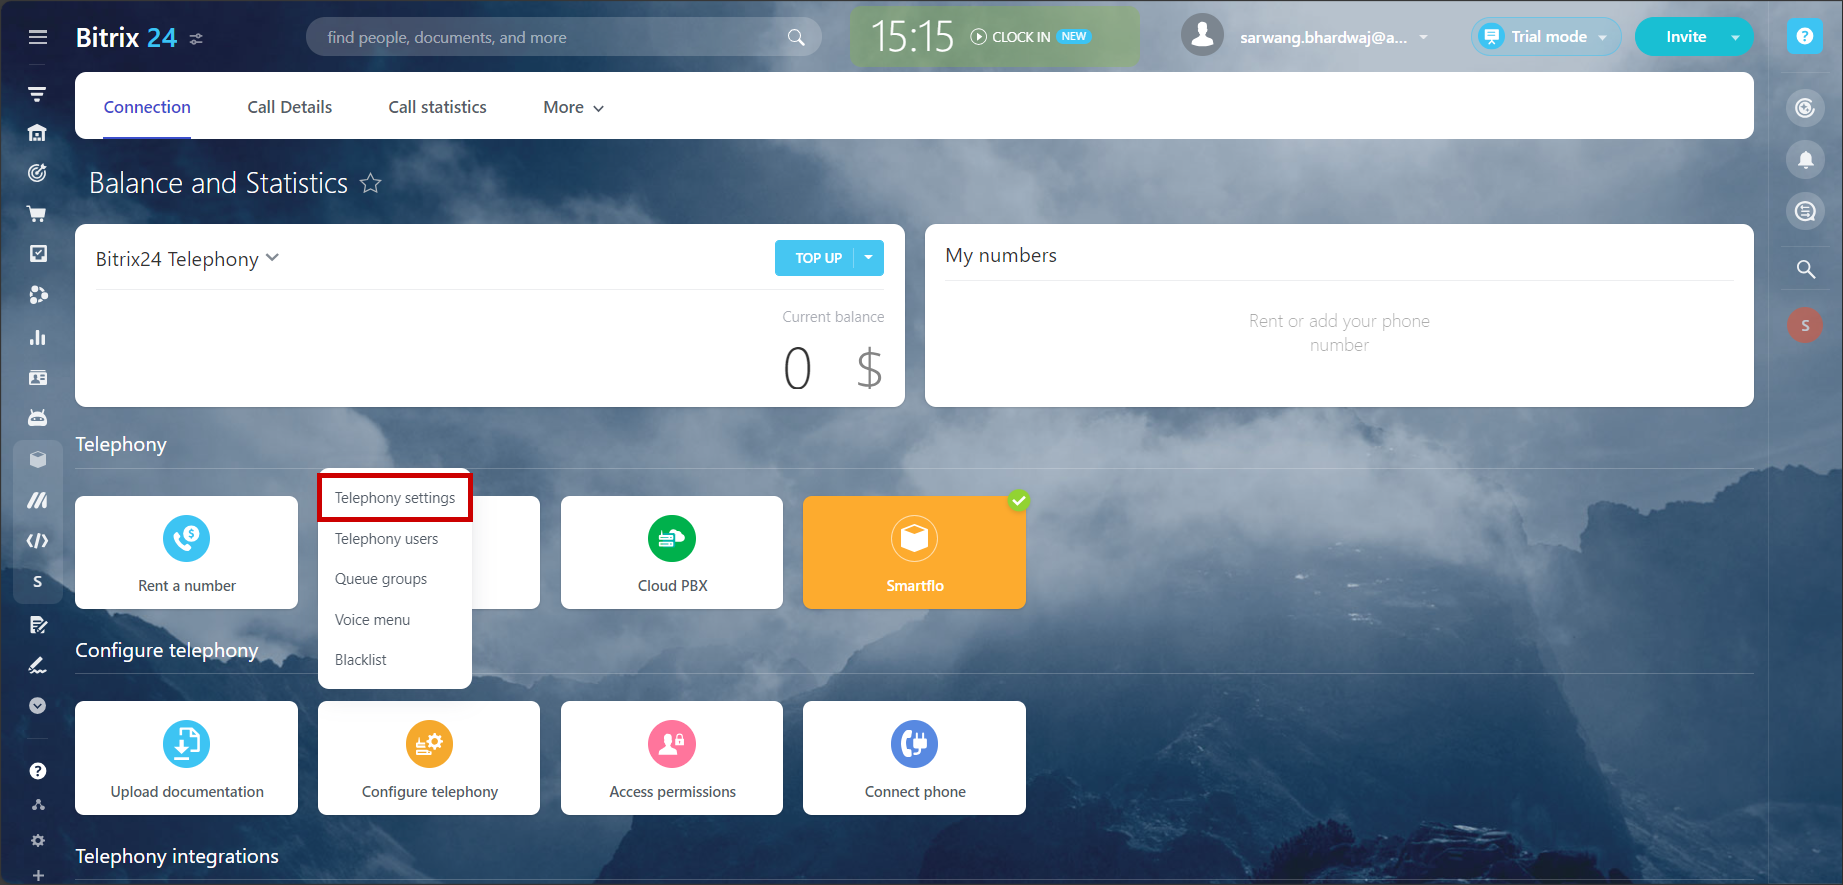This screenshot has width=1843, height=885.
Task: Open the Cloud PBX card
Action: click(672, 553)
